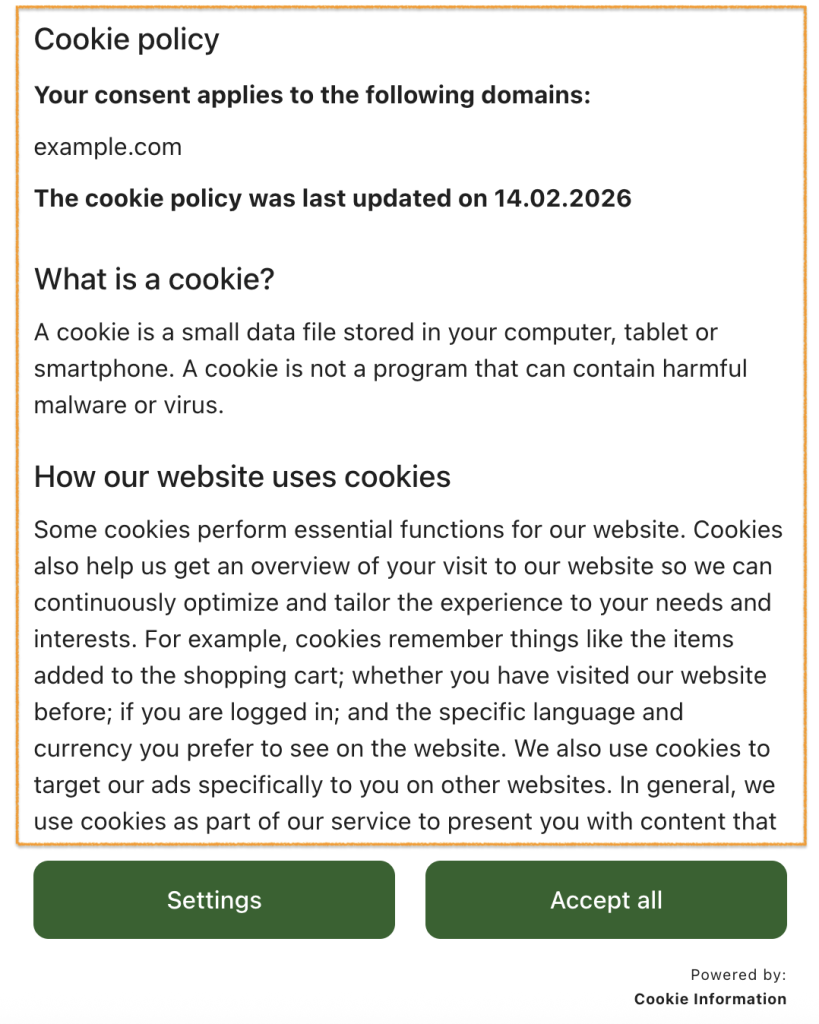
Task: Click the "use cookies as part of our service" line
Action: click(405, 822)
